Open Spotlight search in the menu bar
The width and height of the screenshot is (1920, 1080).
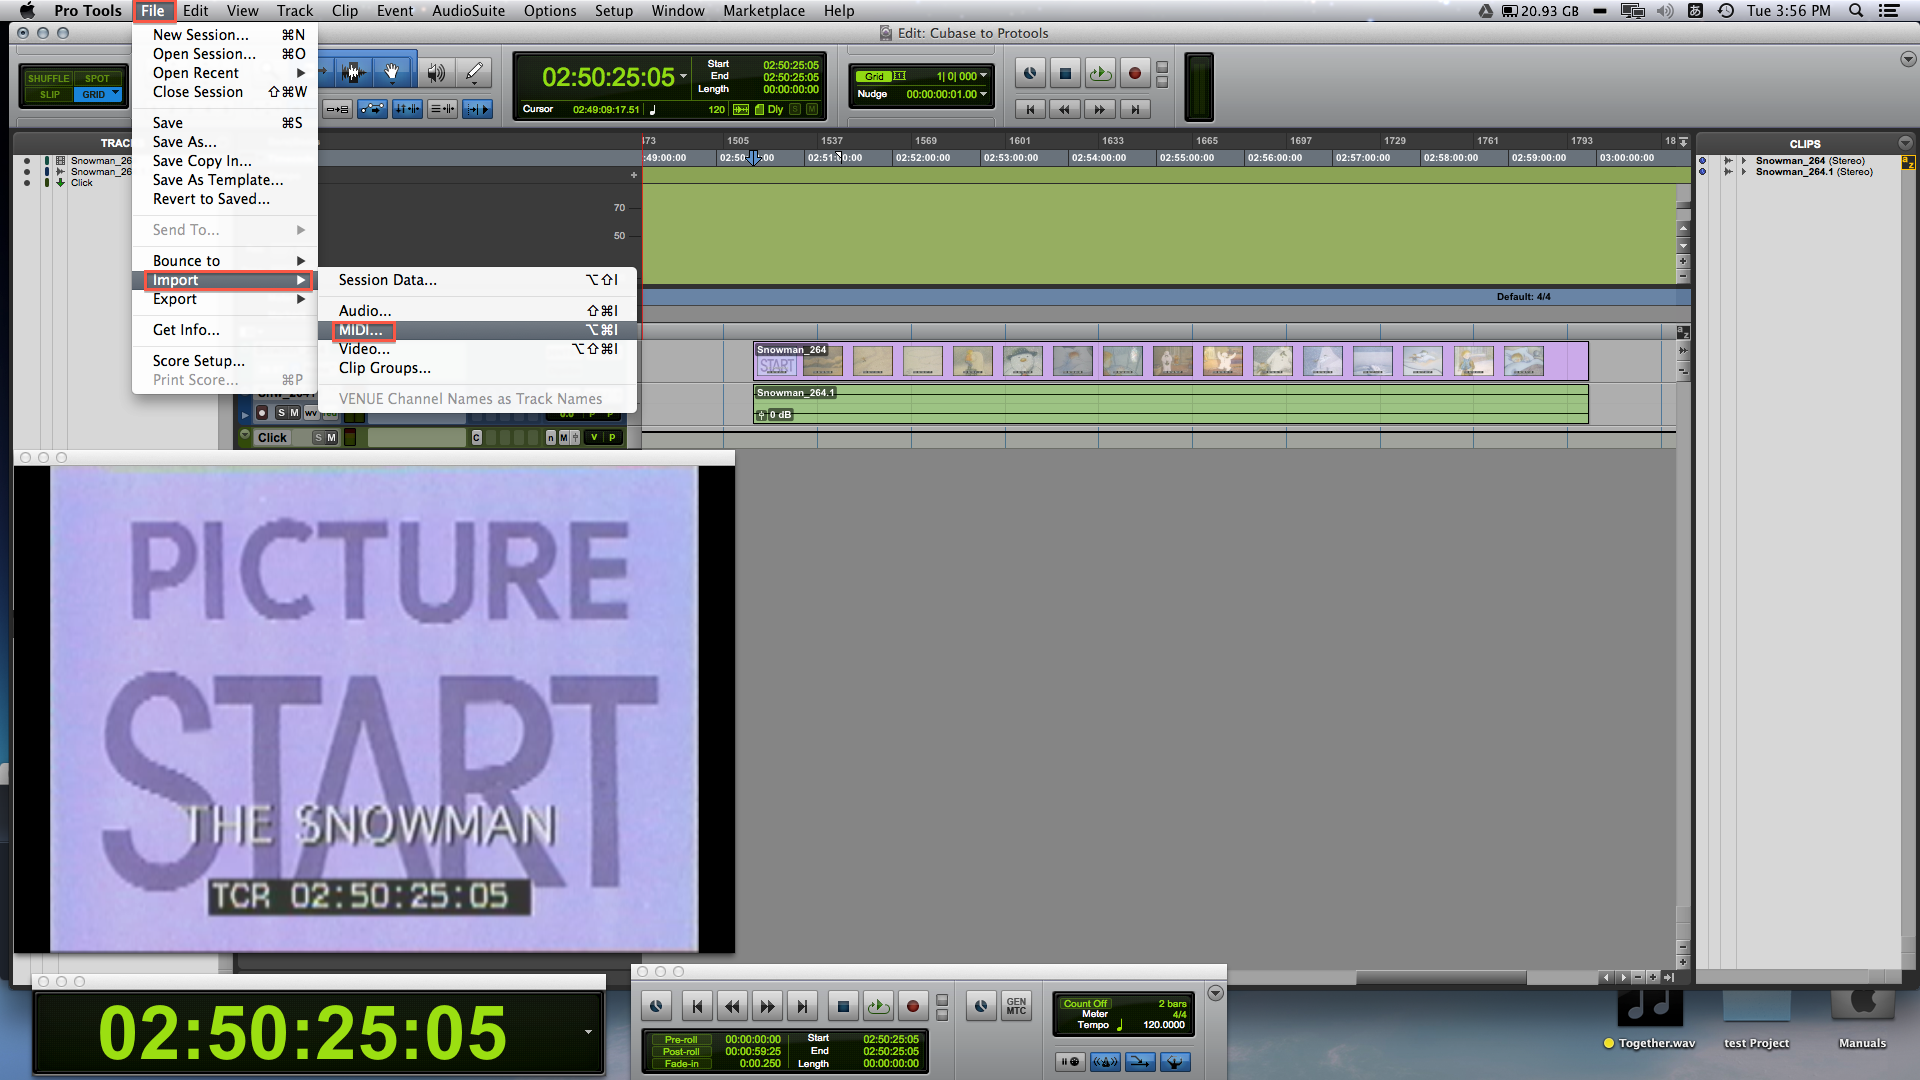1856,11
